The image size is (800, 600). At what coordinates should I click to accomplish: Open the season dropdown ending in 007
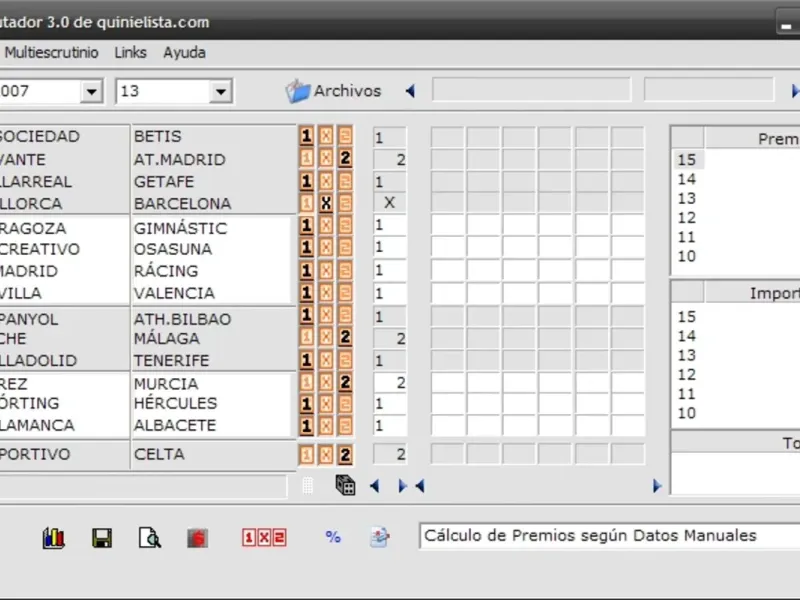pyautogui.click(x=91, y=91)
